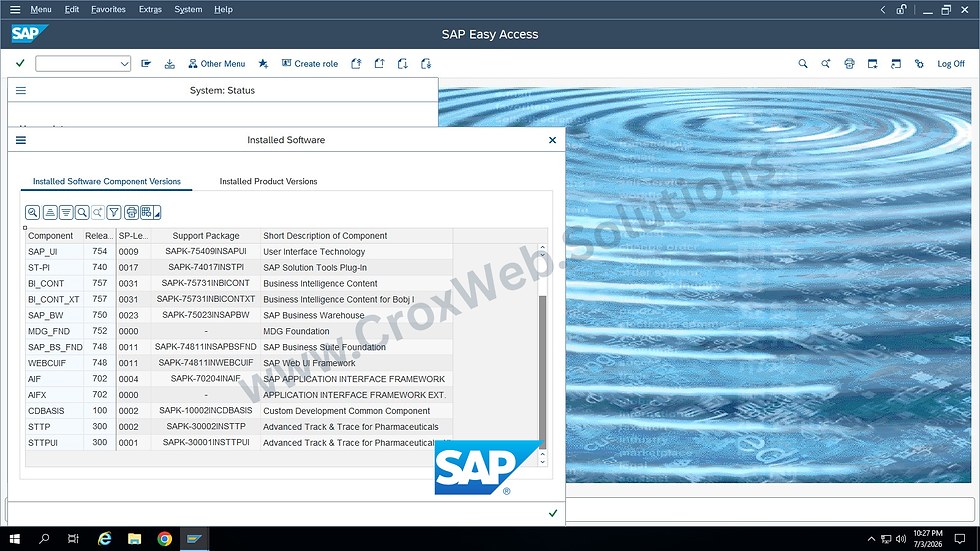This screenshot has width=980, height=551.
Task: Select the SAP_BW component cell
Action: [x=54, y=315]
